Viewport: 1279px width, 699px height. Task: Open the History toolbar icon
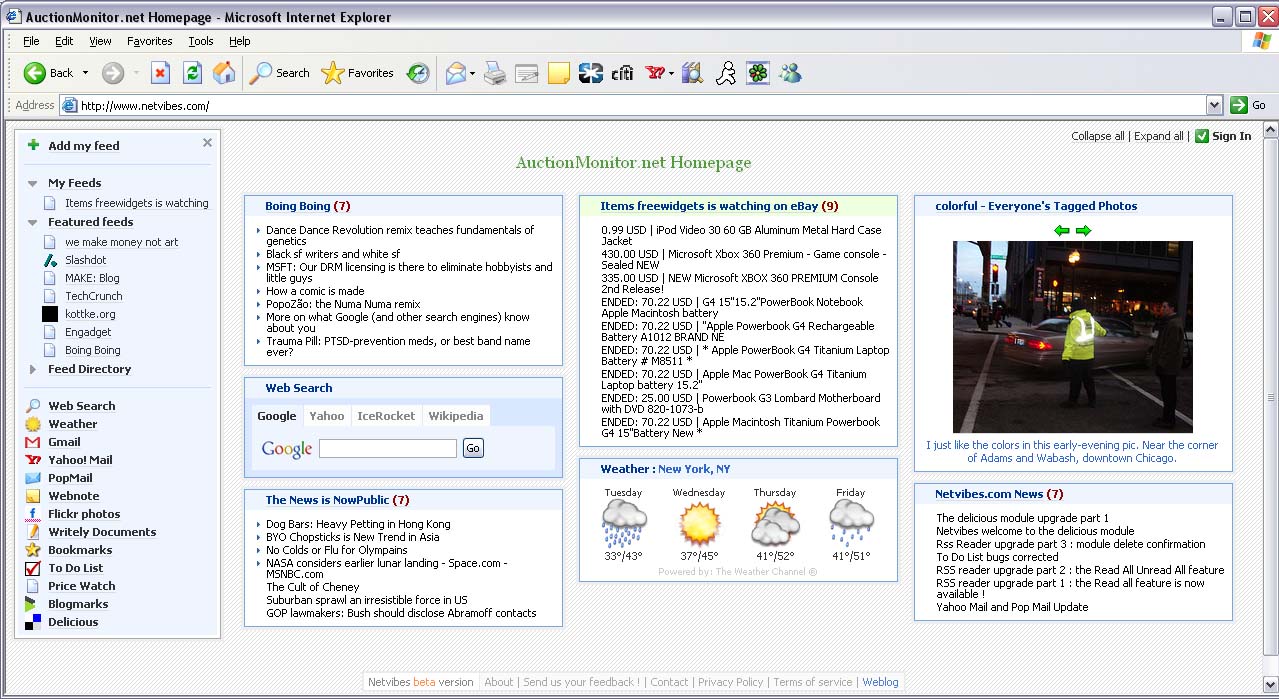418,73
